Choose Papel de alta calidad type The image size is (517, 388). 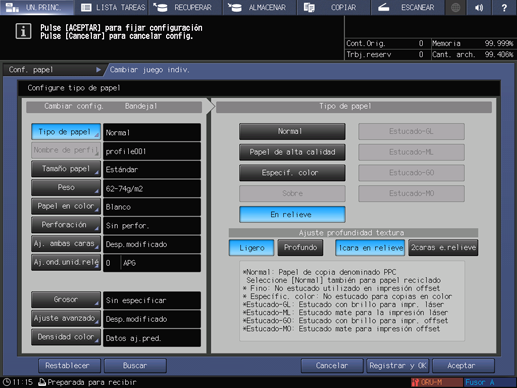pyautogui.click(x=292, y=152)
